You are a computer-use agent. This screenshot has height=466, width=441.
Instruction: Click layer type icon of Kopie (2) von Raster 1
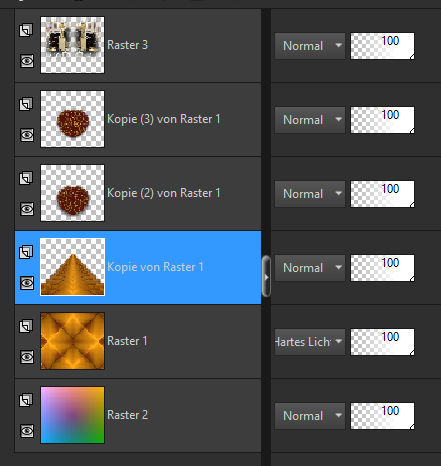[x=26, y=178]
